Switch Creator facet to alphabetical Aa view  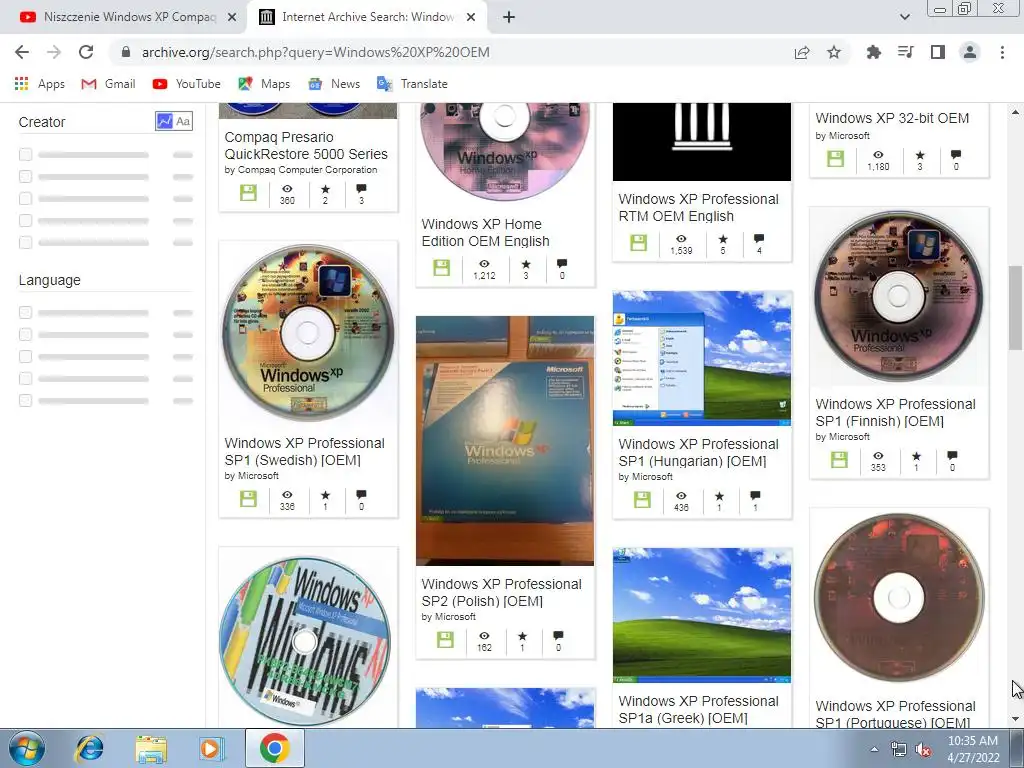pos(184,121)
